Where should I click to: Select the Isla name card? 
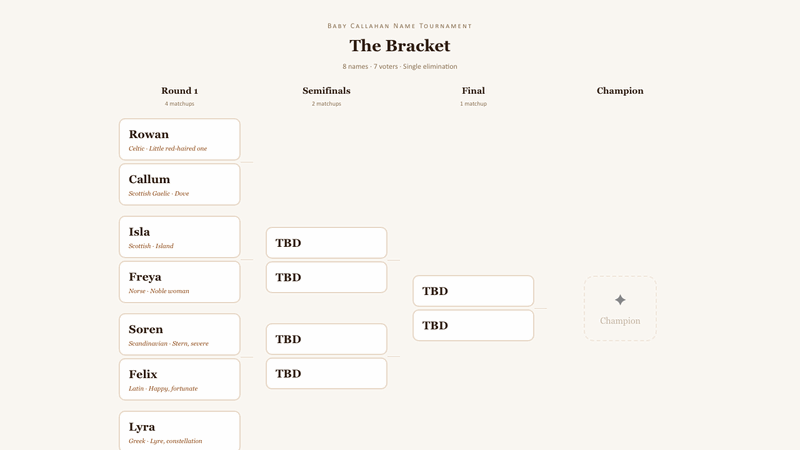click(179, 237)
